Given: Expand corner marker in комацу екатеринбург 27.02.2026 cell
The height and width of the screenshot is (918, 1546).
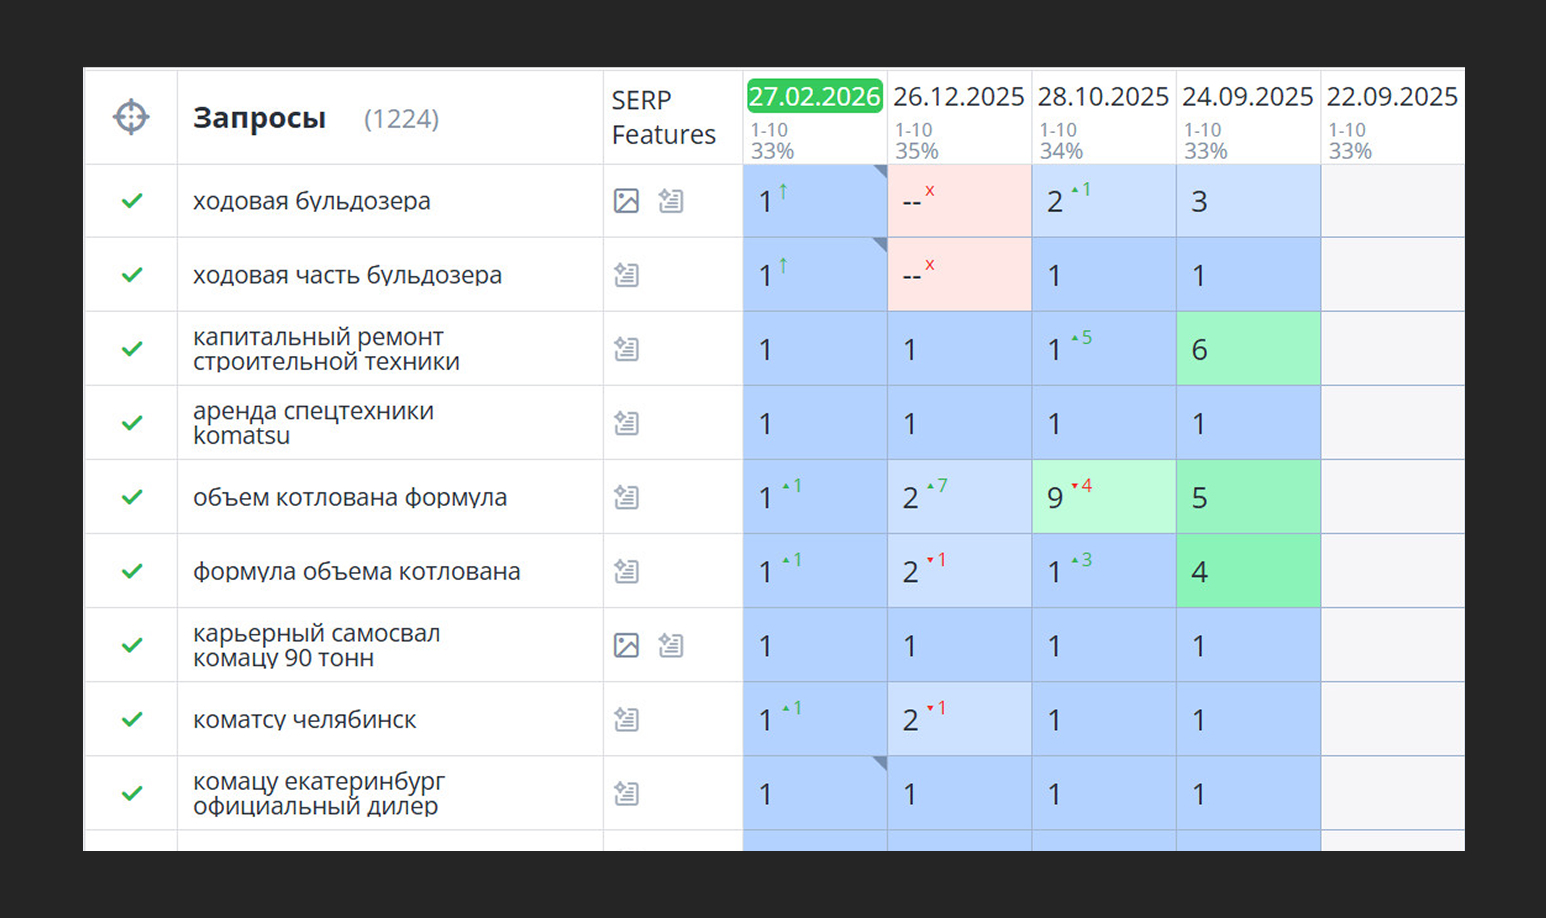Looking at the screenshot, I should (880, 763).
